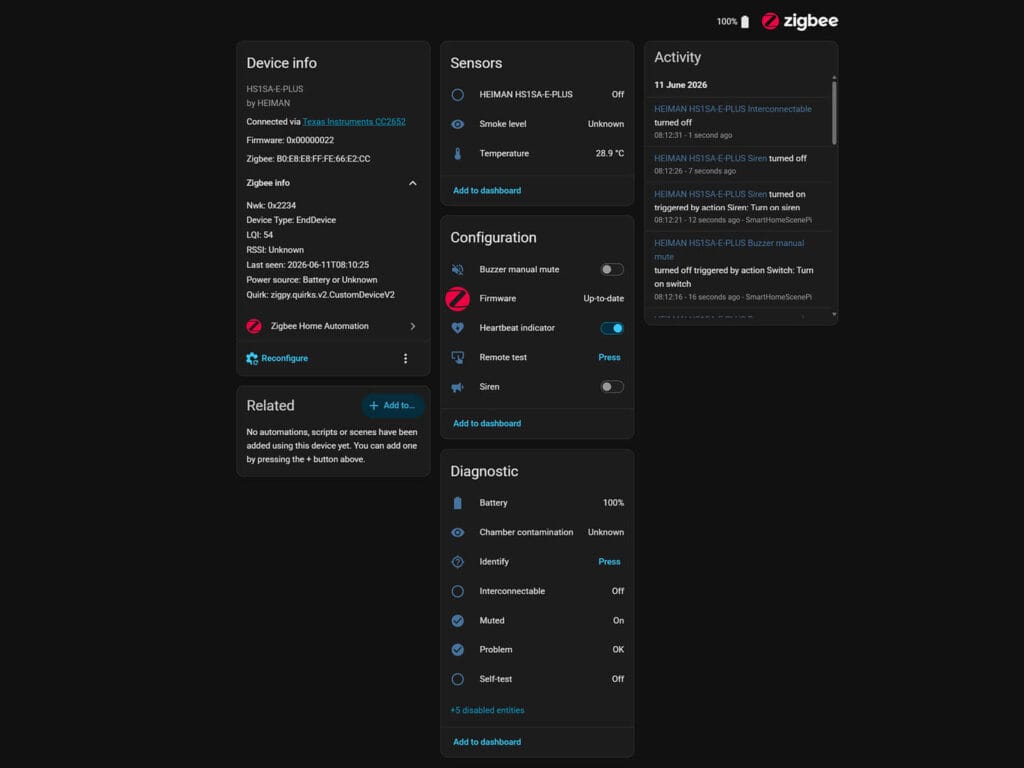Turn on the Siren switch
The height and width of the screenshot is (768, 1024).
tap(612, 387)
